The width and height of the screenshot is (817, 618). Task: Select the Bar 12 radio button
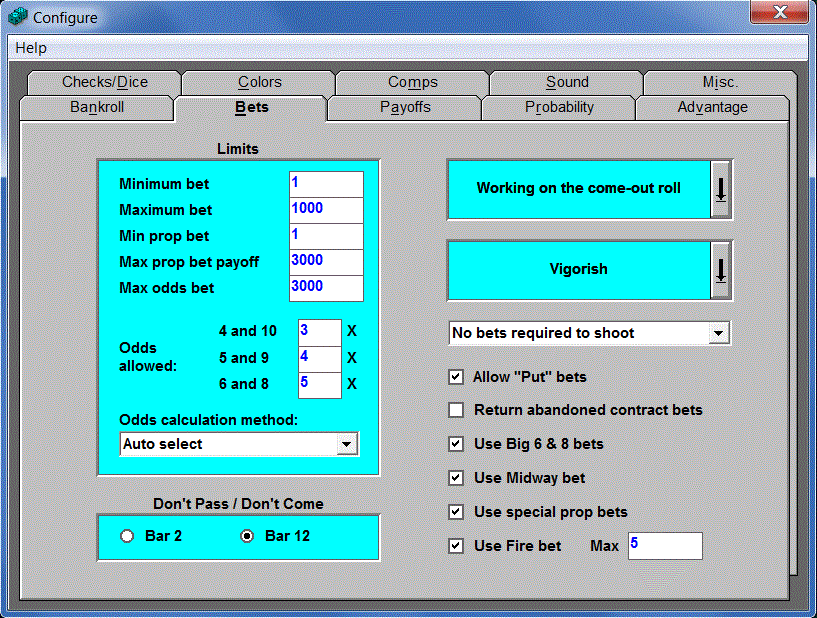(247, 536)
